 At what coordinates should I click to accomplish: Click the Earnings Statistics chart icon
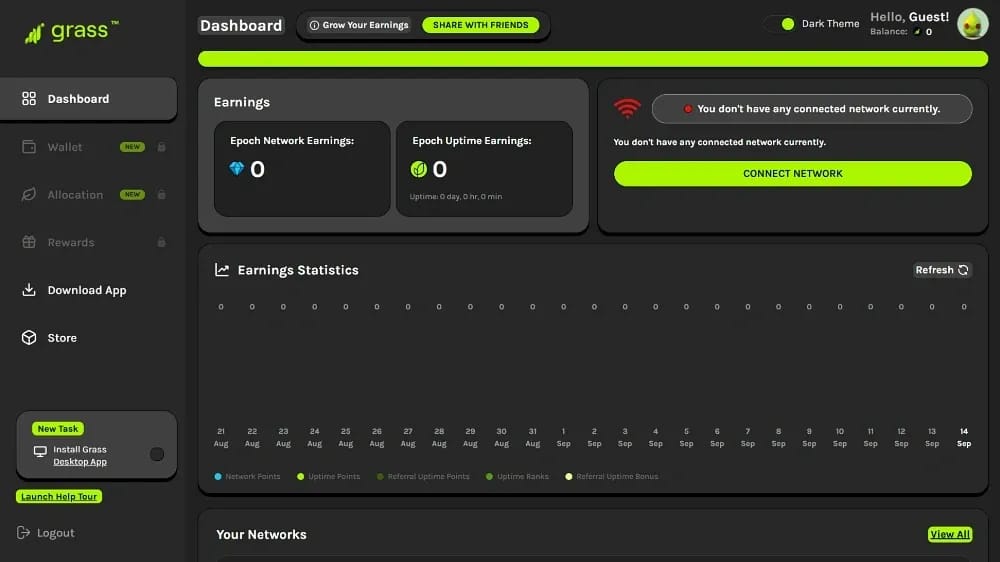point(221,270)
